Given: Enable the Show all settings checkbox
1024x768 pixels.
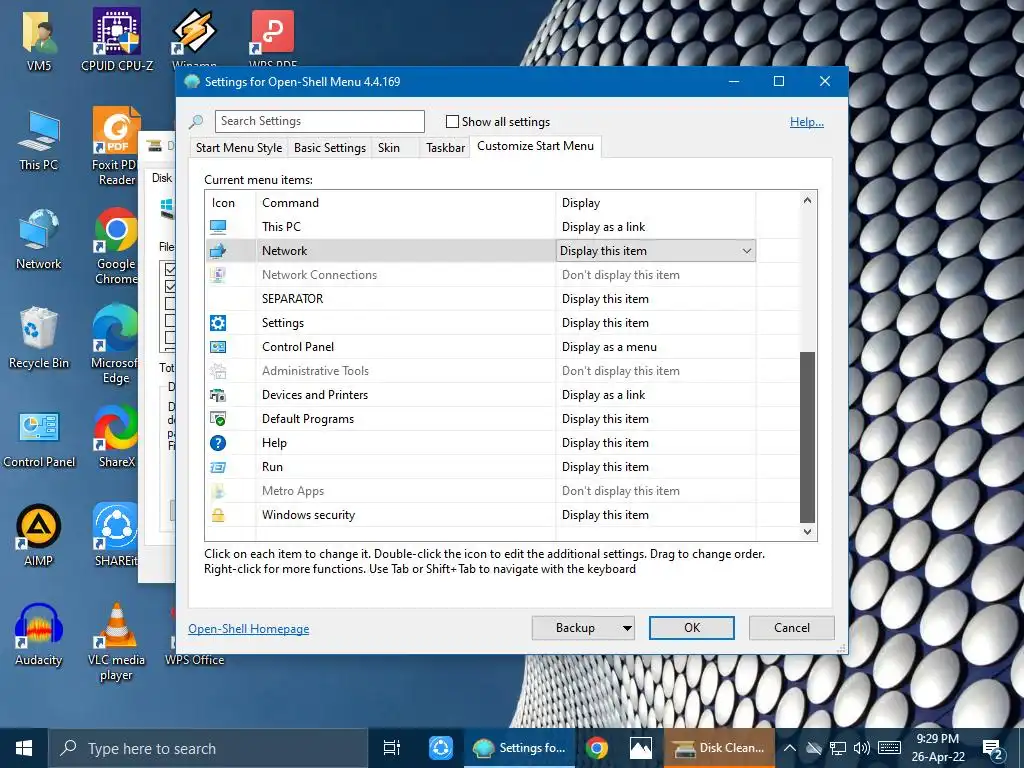Looking at the screenshot, I should pyautogui.click(x=452, y=121).
